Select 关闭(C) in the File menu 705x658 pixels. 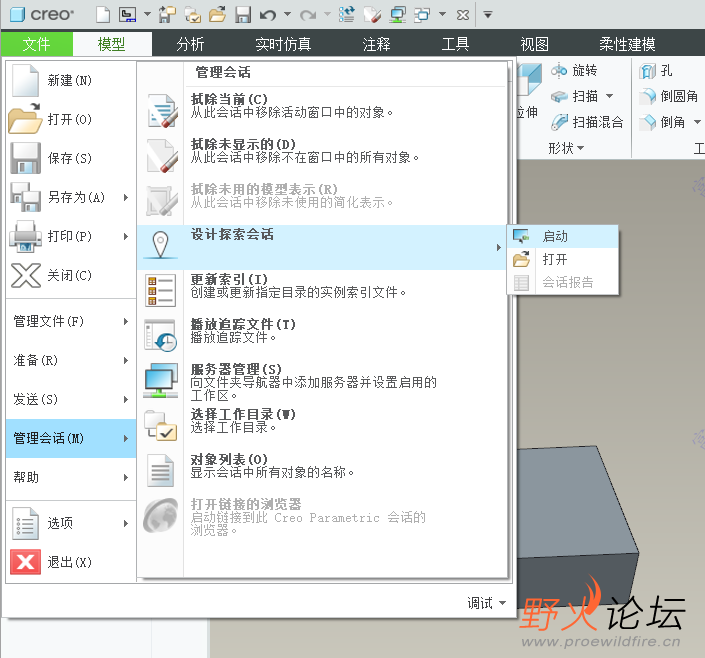click(x=71, y=275)
